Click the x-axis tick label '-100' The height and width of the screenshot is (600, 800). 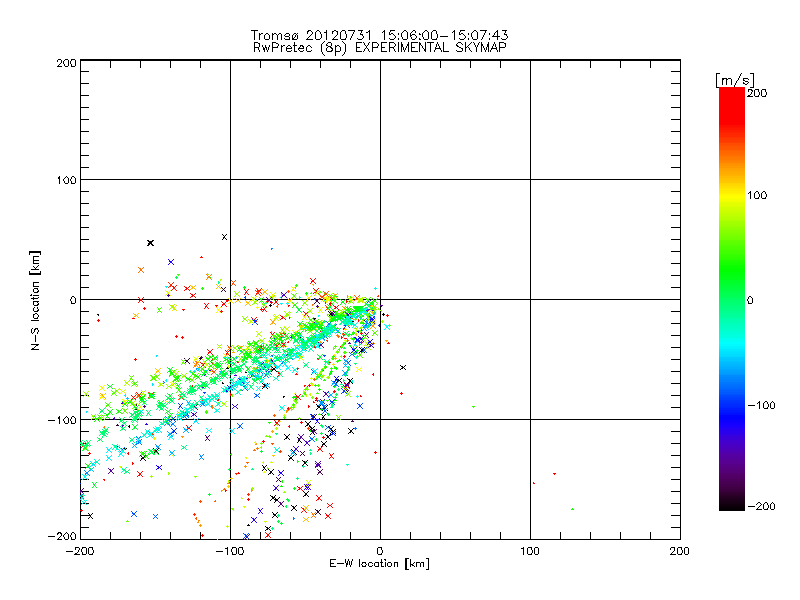[230, 552]
